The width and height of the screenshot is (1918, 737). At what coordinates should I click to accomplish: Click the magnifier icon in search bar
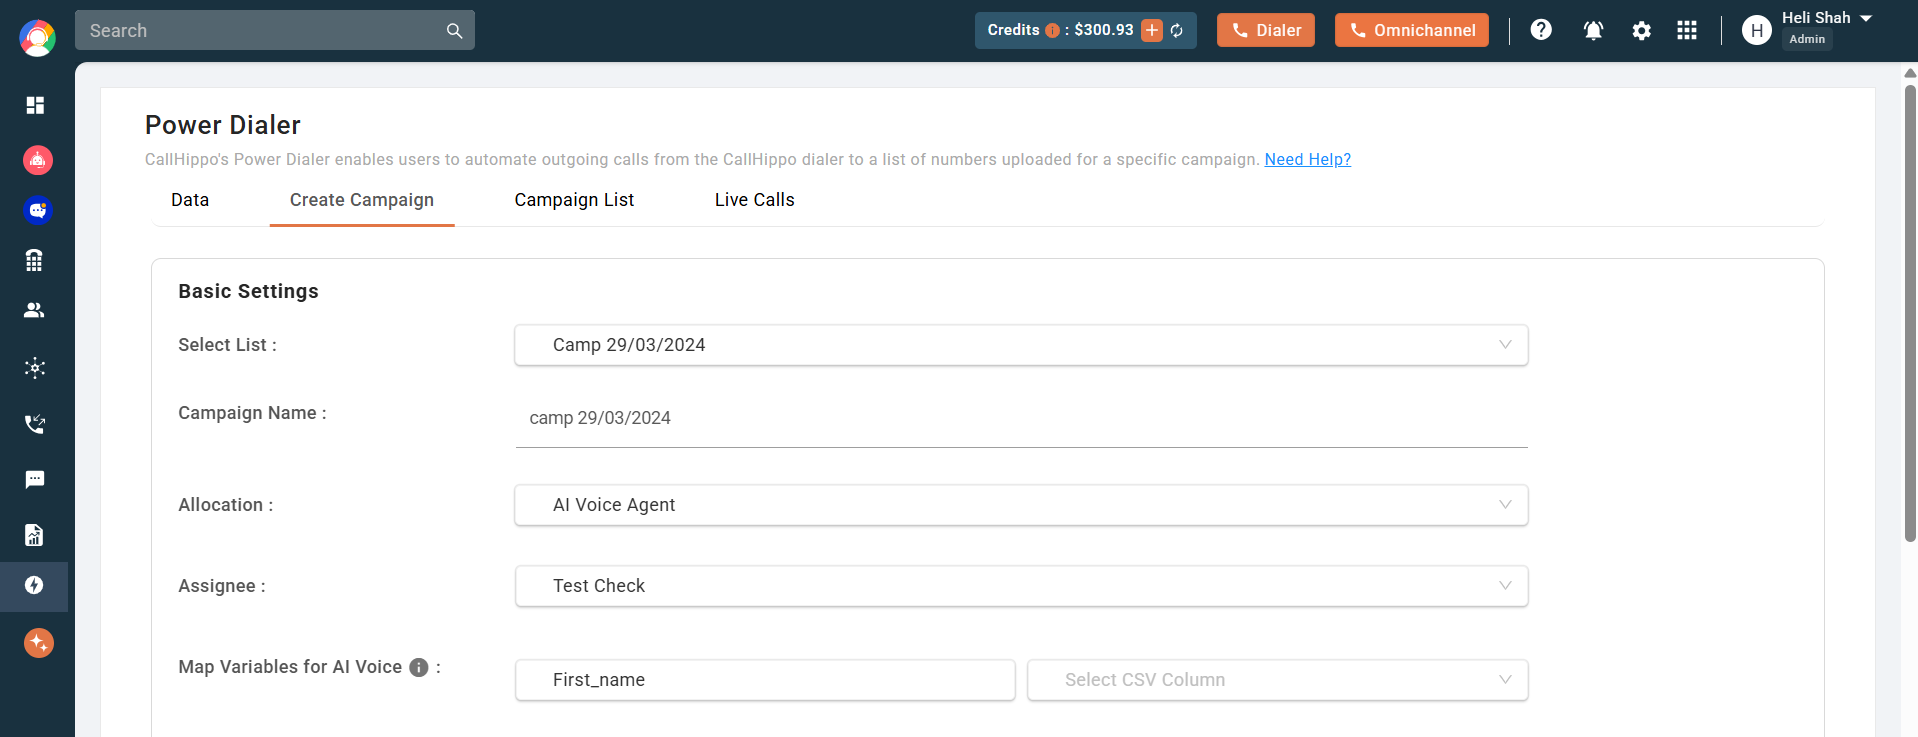(x=454, y=31)
